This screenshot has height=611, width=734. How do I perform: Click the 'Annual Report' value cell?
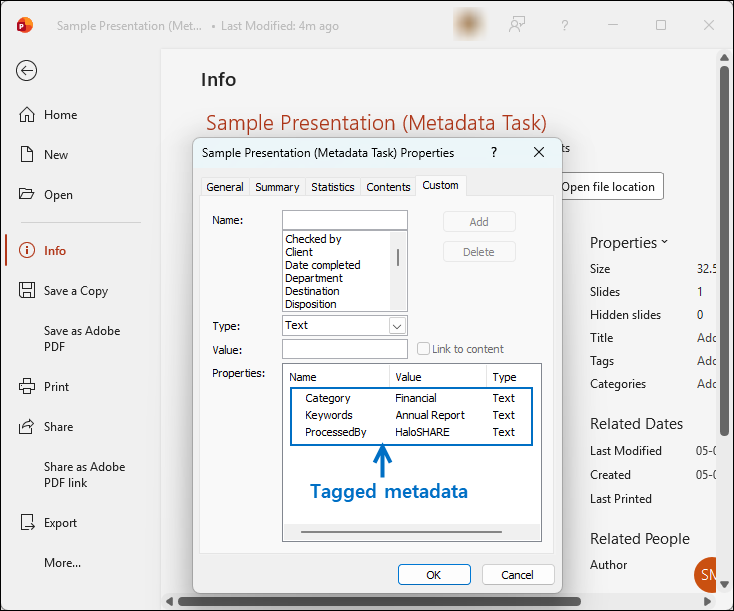tap(430, 415)
